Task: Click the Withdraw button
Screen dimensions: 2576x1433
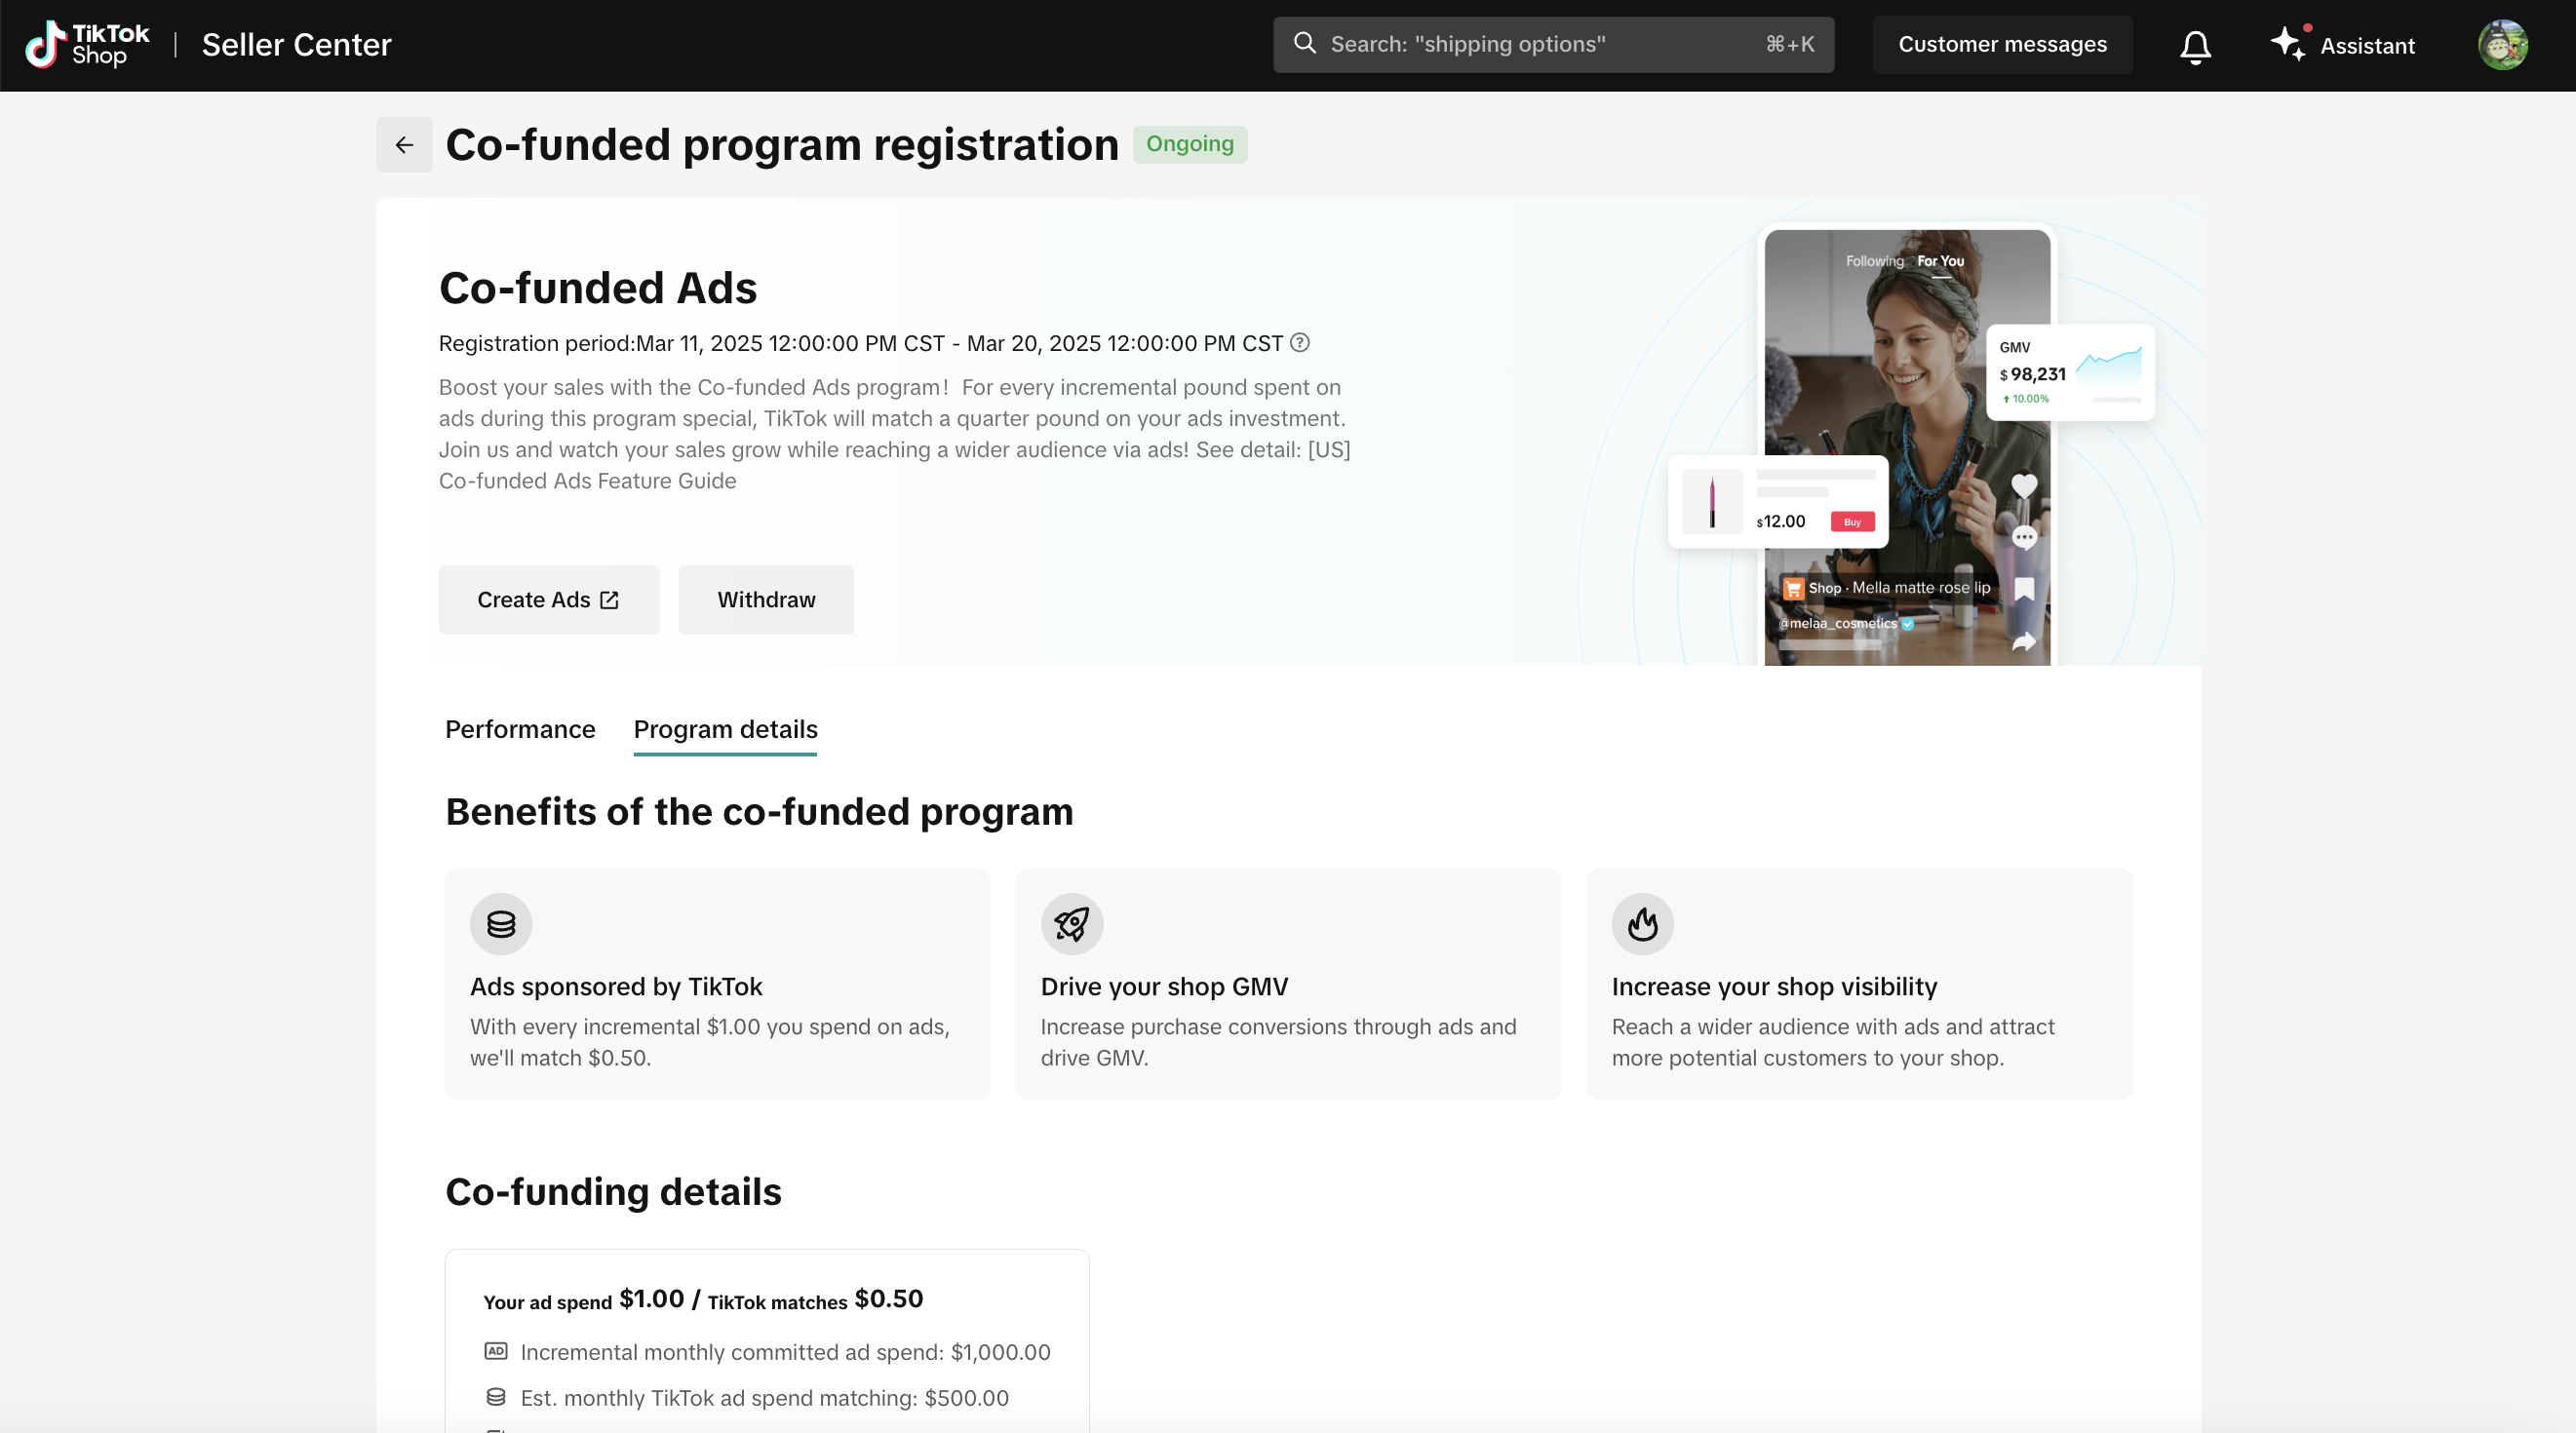Action: [766, 599]
